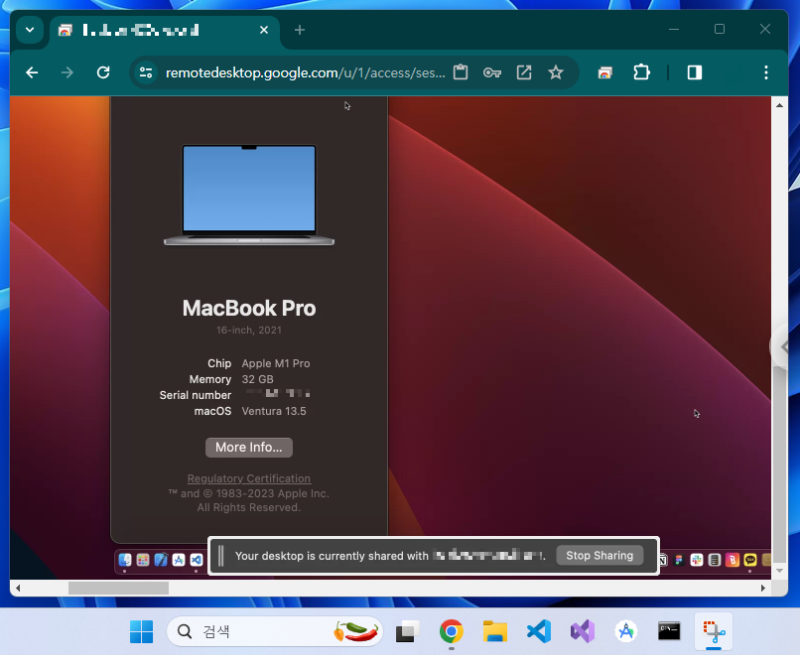Open KakaoTalk from the Dock
This screenshot has height=655, width=800.
[x=750, y=558]
